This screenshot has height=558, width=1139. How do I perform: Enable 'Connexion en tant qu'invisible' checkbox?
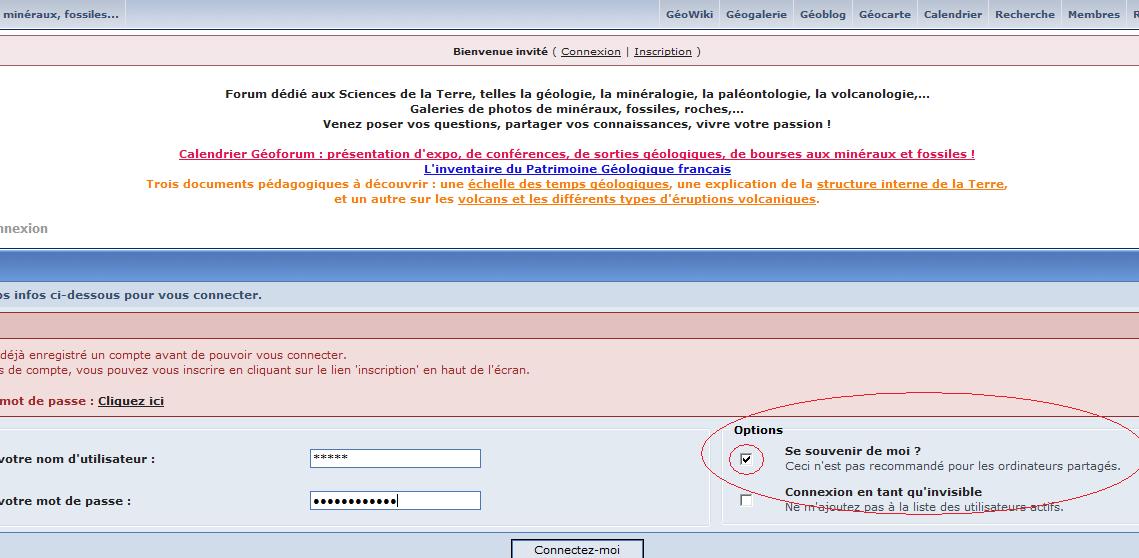click(x=746, y=500)
